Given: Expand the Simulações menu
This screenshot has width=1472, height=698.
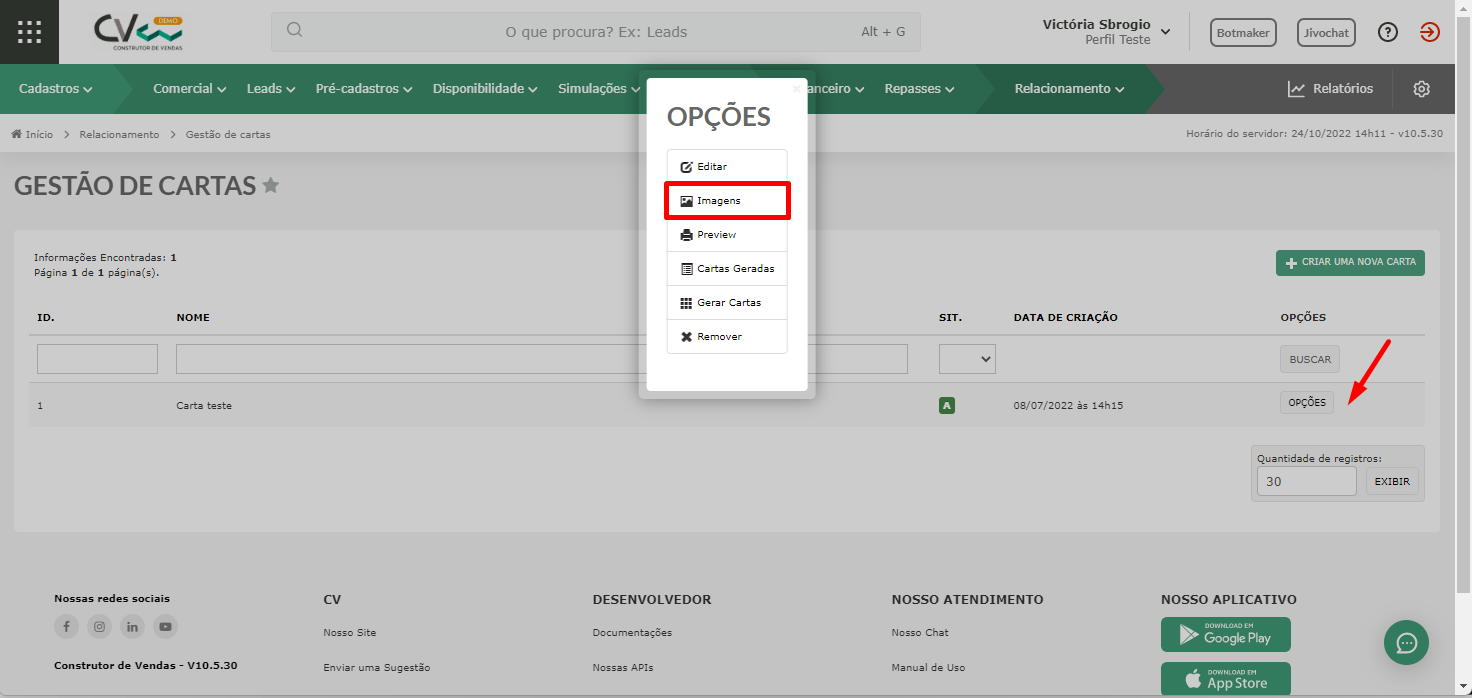Looking at the screenshot, I should coord(598,89).
